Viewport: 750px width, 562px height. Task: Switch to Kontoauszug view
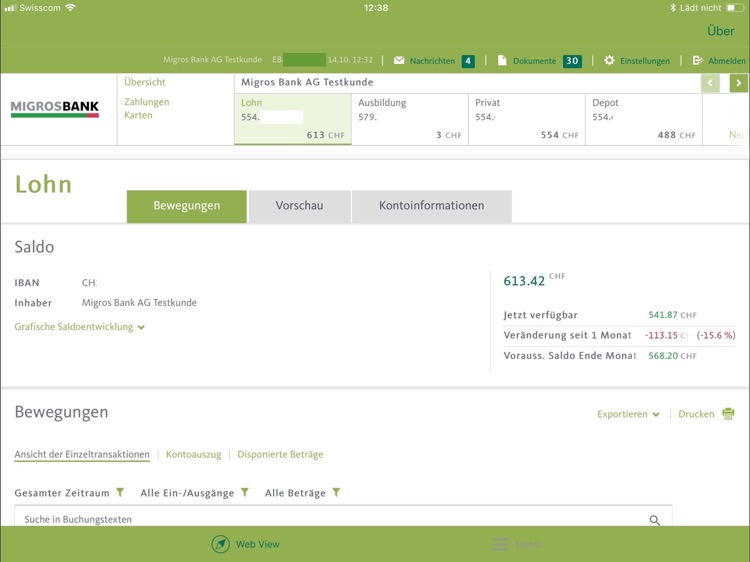[194, 454]
